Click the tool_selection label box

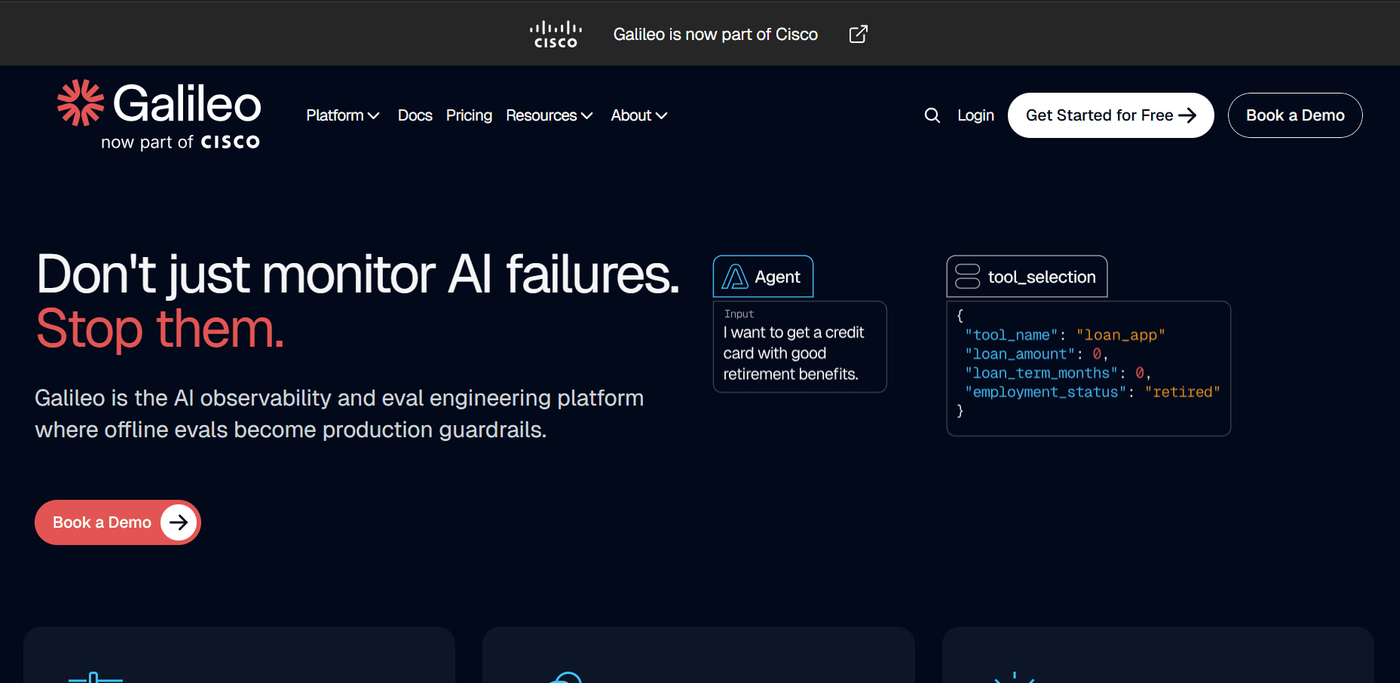click(1027, 277)
